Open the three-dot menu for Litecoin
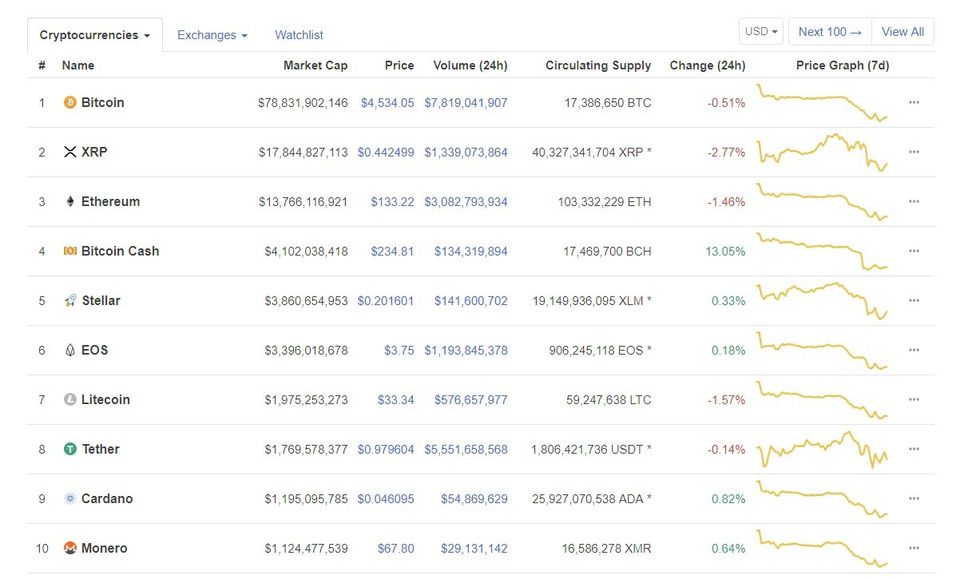Image resolution: width=980 pixels, height=579 pixels. point(913,400)
